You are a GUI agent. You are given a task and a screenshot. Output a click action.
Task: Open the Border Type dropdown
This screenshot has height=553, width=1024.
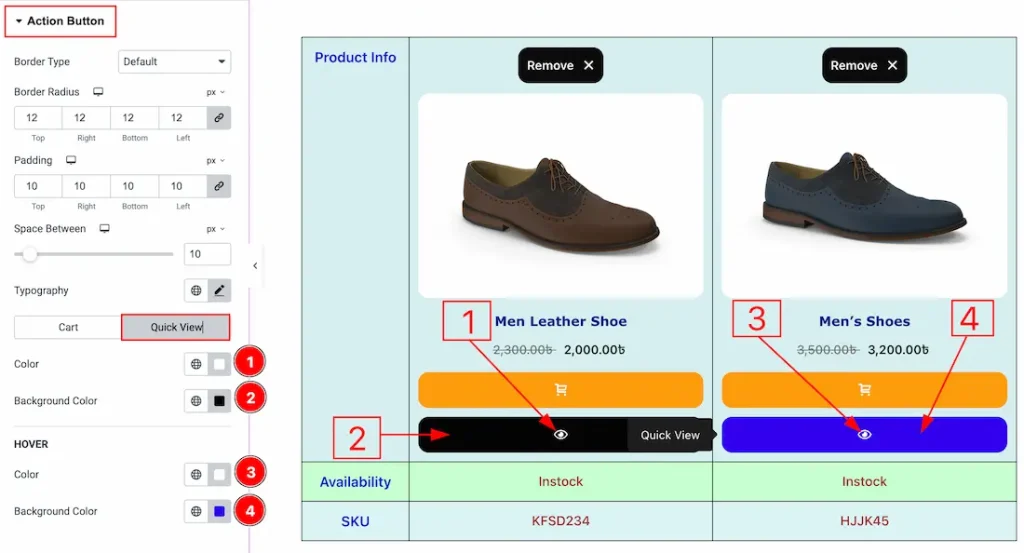click(174, 61)
